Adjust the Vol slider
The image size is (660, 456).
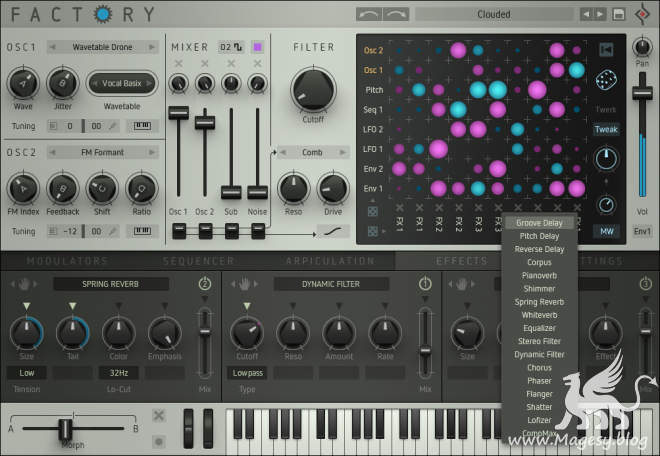click(642, 92)
